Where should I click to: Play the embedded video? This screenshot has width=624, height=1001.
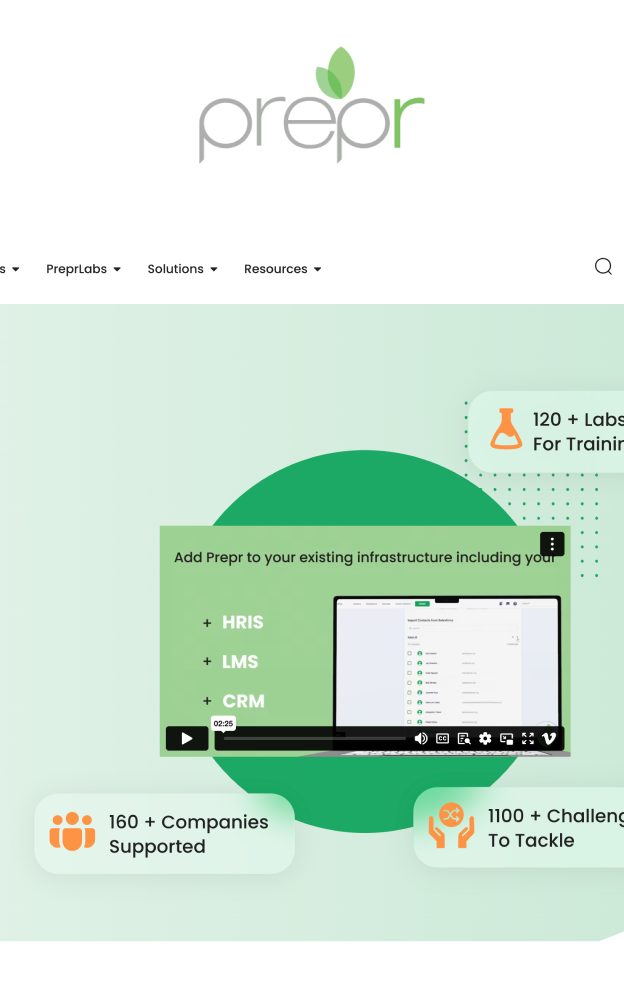point(187,739)
